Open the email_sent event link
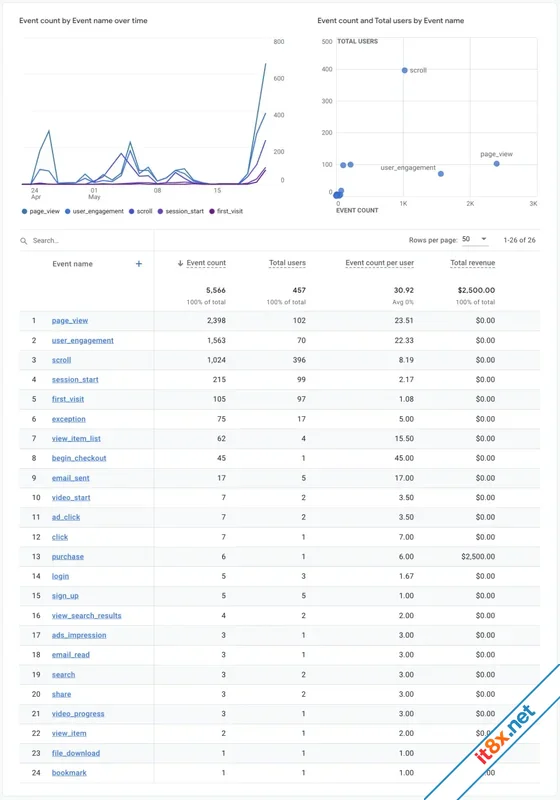 70,478
